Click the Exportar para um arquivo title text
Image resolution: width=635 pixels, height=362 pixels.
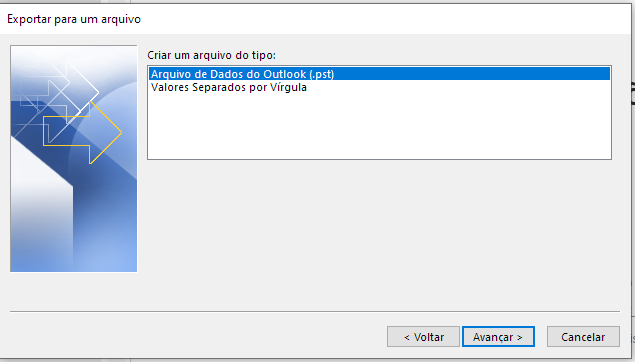tap(74, 19)
